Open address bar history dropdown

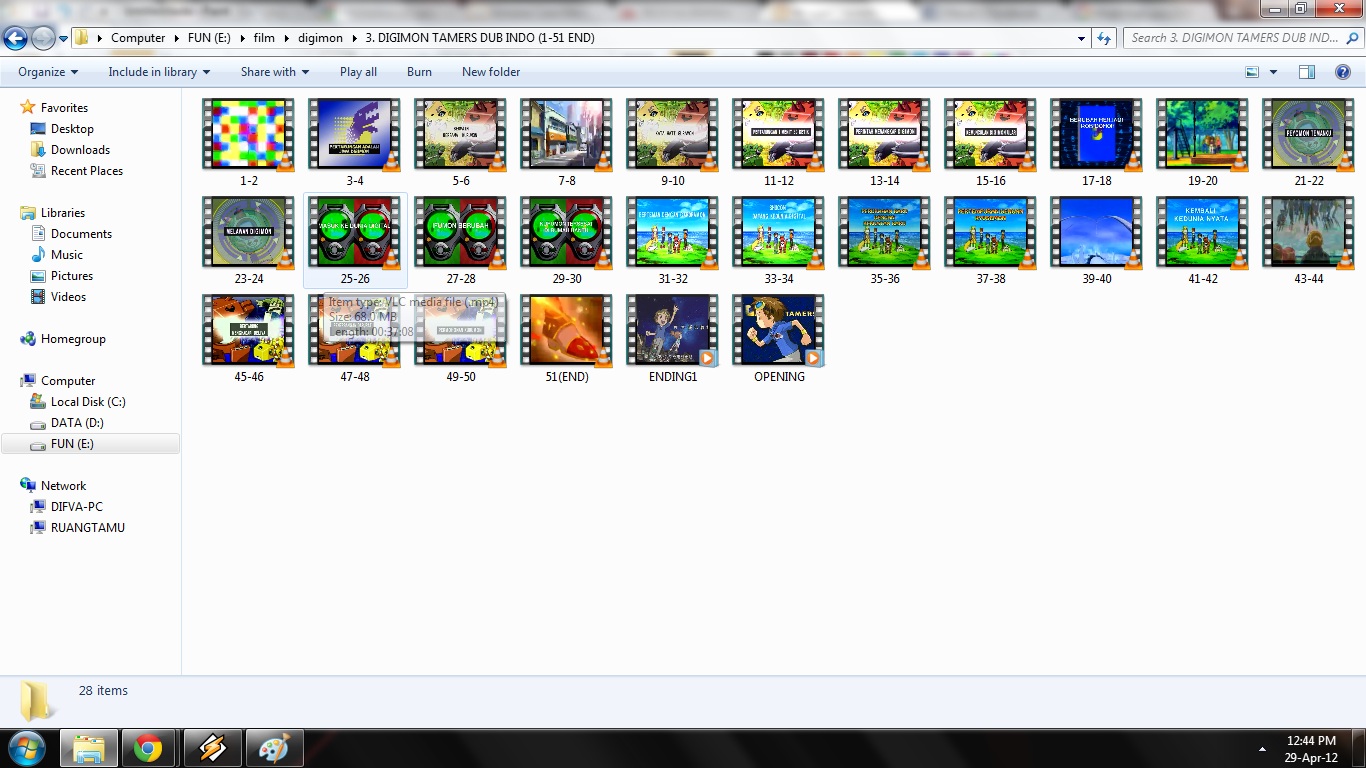(x=1081, y=38)
